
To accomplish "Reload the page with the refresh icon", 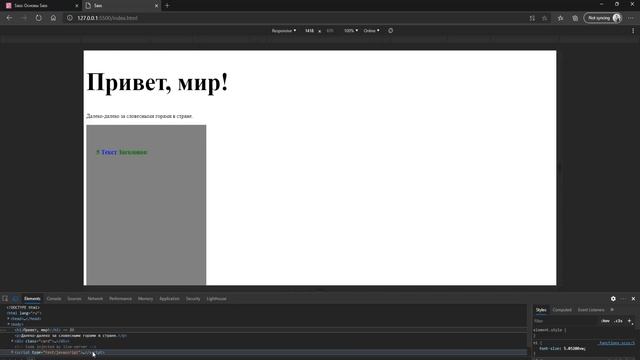I will pyautogui.click(x=38, y=18).
